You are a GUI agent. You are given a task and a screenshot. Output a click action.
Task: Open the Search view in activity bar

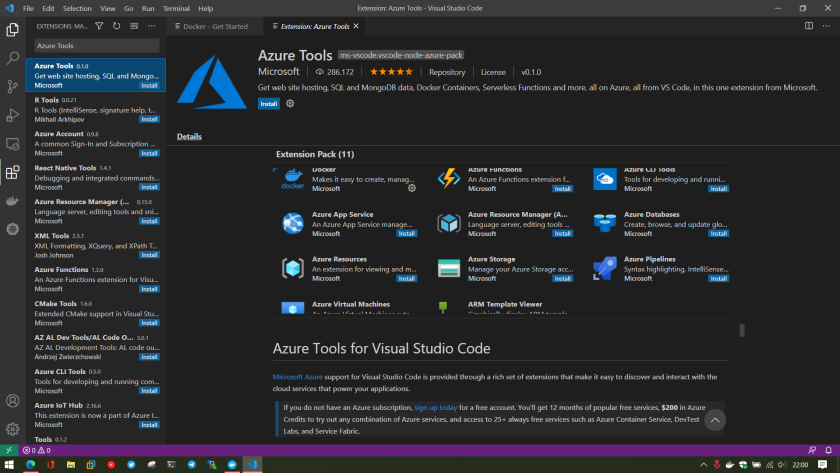click(x=12, y=58)
